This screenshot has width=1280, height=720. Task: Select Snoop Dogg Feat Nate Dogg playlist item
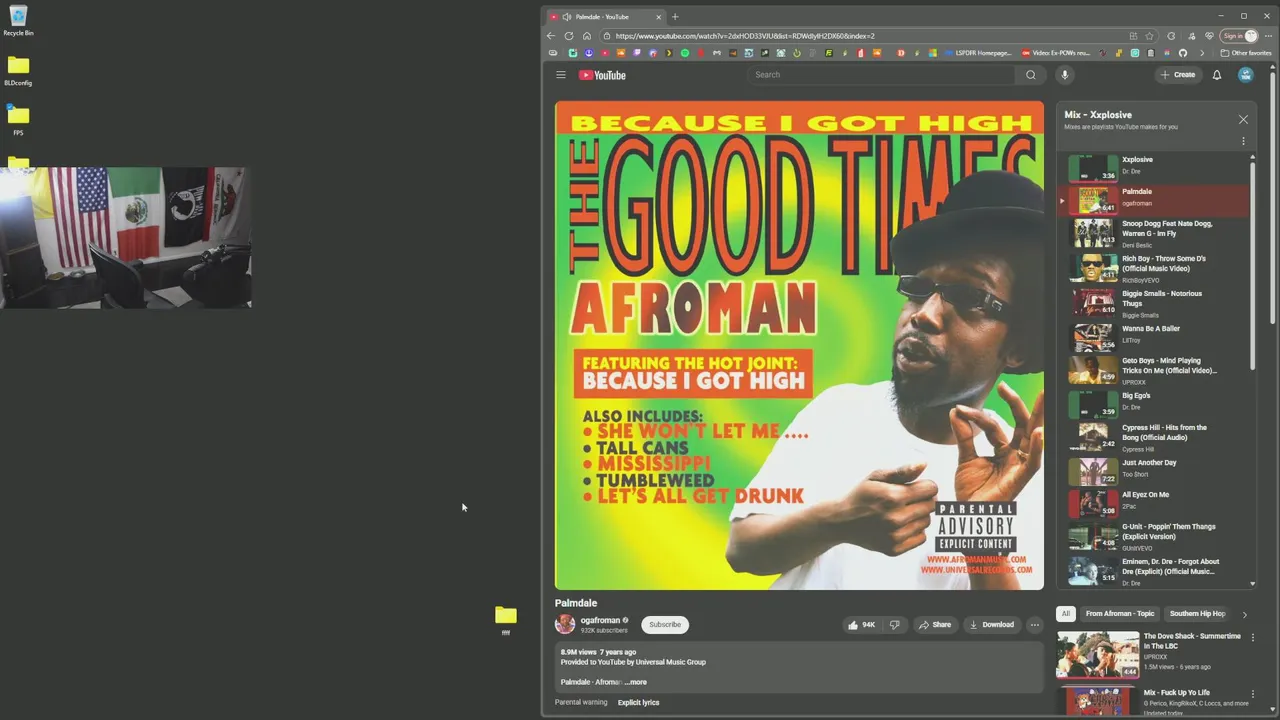1155,233
